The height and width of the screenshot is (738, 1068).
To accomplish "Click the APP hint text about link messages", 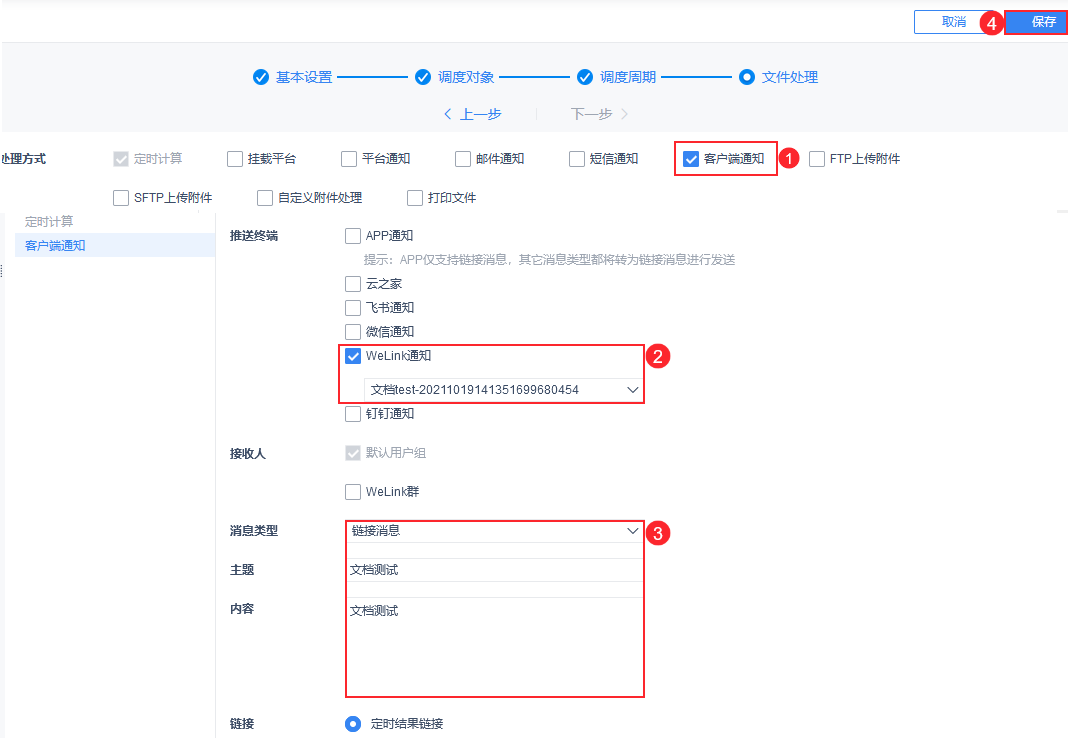I will click(x=549, y=259).
